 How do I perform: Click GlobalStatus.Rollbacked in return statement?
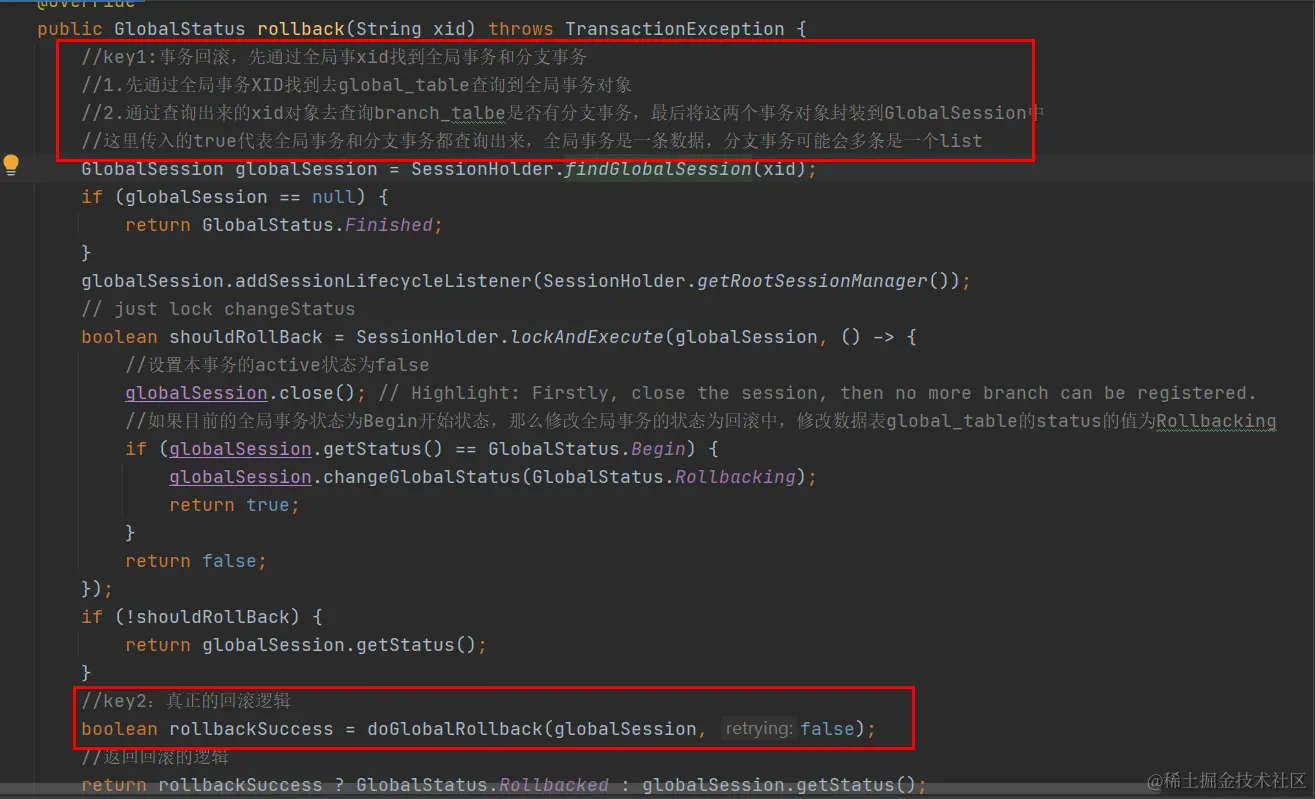482,785
